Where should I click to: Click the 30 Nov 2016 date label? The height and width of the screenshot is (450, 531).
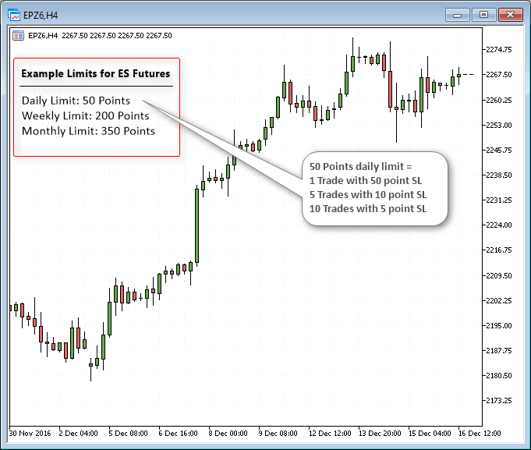pyautogui.click(x=30, y=433)
